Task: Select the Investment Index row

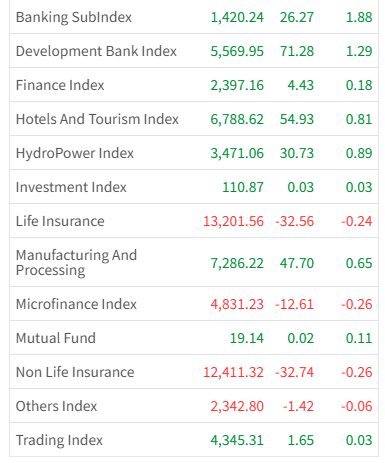Action: (194, 187)
